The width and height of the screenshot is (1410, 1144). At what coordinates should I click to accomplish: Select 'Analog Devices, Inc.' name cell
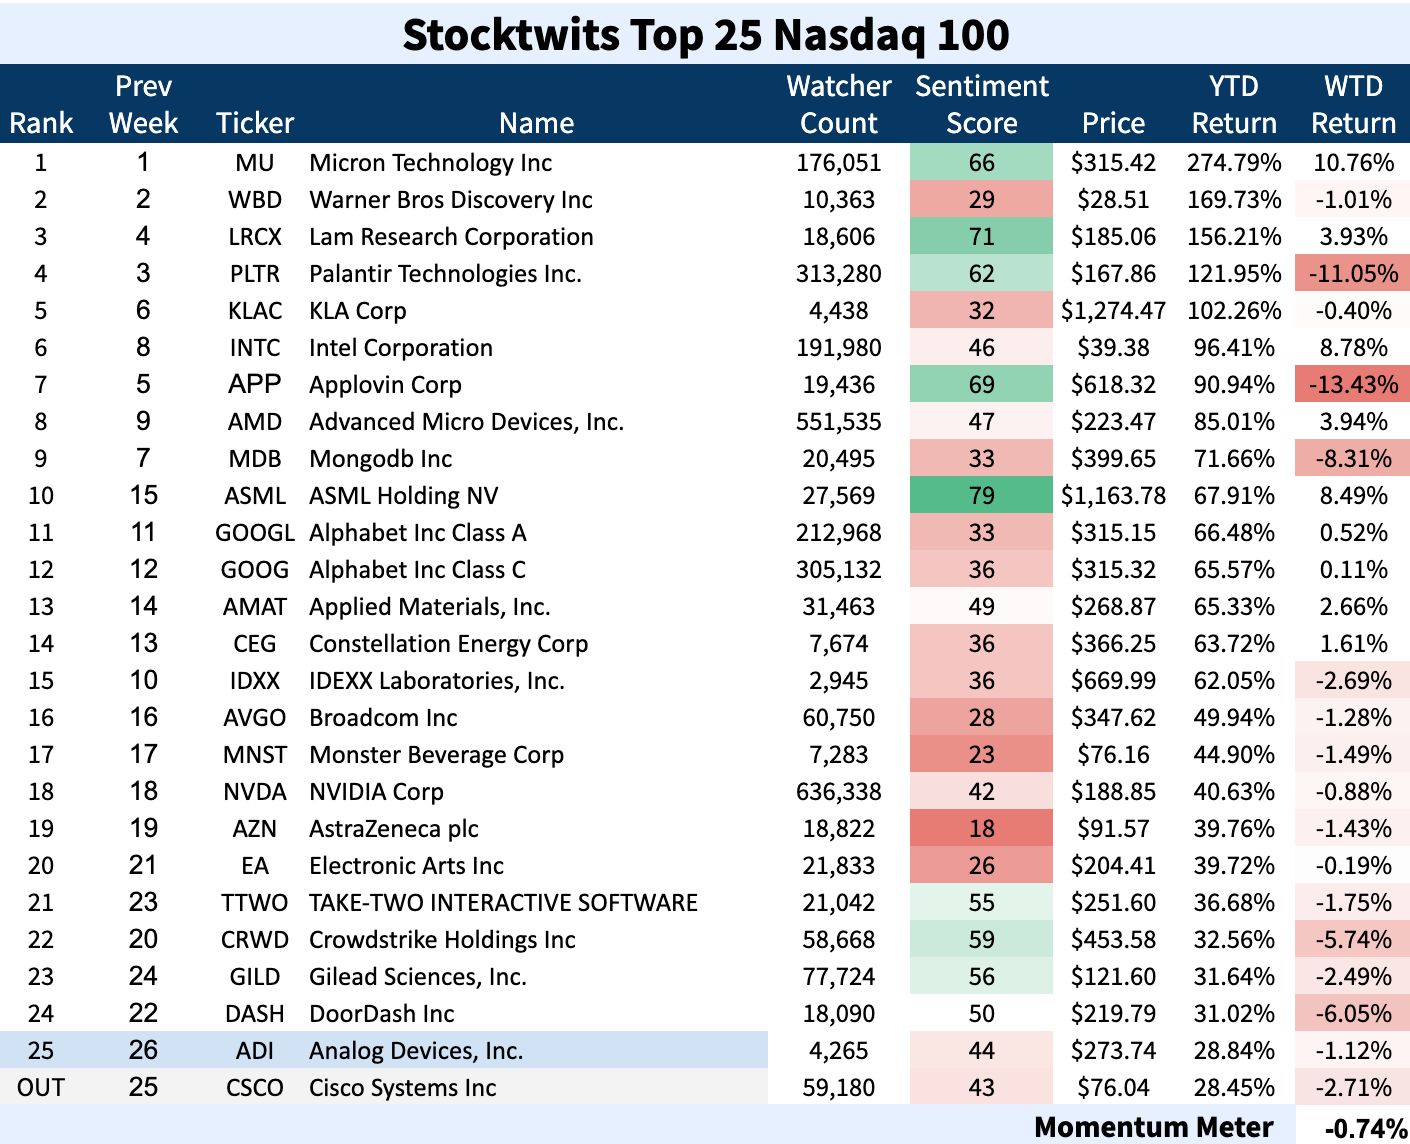click(416, 1051)
